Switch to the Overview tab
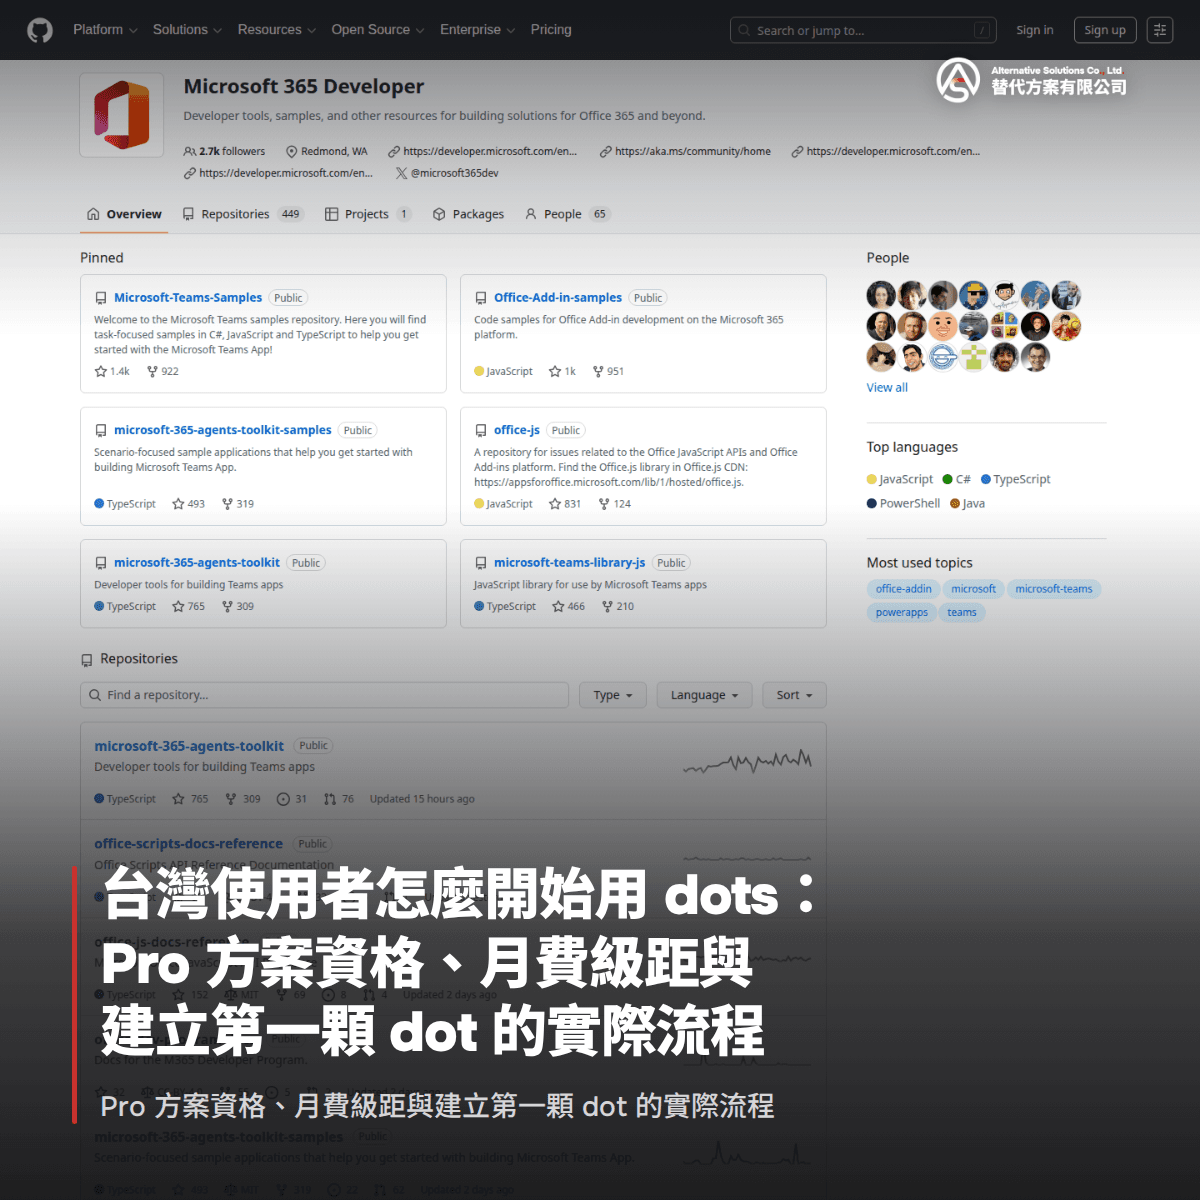The image size is (1200, 1200). coord(124,214)
